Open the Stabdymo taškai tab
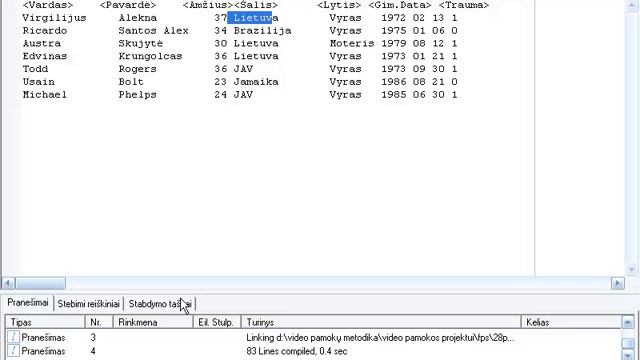Image resolution: width=640 pixels, height=360 pixels. coord(160,304)
